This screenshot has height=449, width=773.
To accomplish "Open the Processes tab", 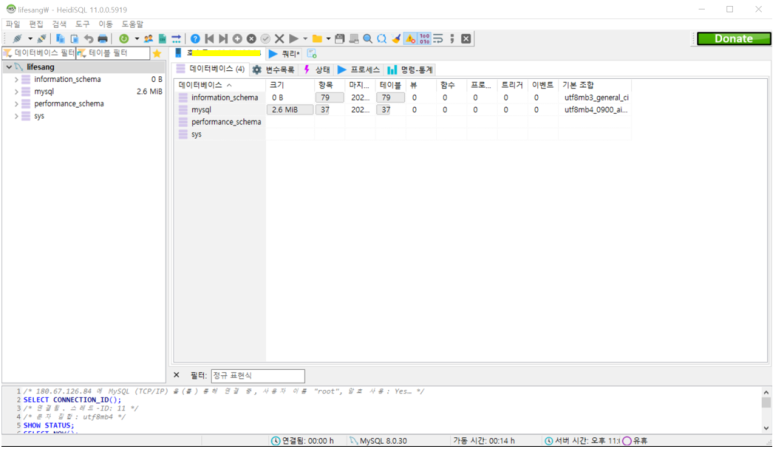I will click(x=359, y=69).
